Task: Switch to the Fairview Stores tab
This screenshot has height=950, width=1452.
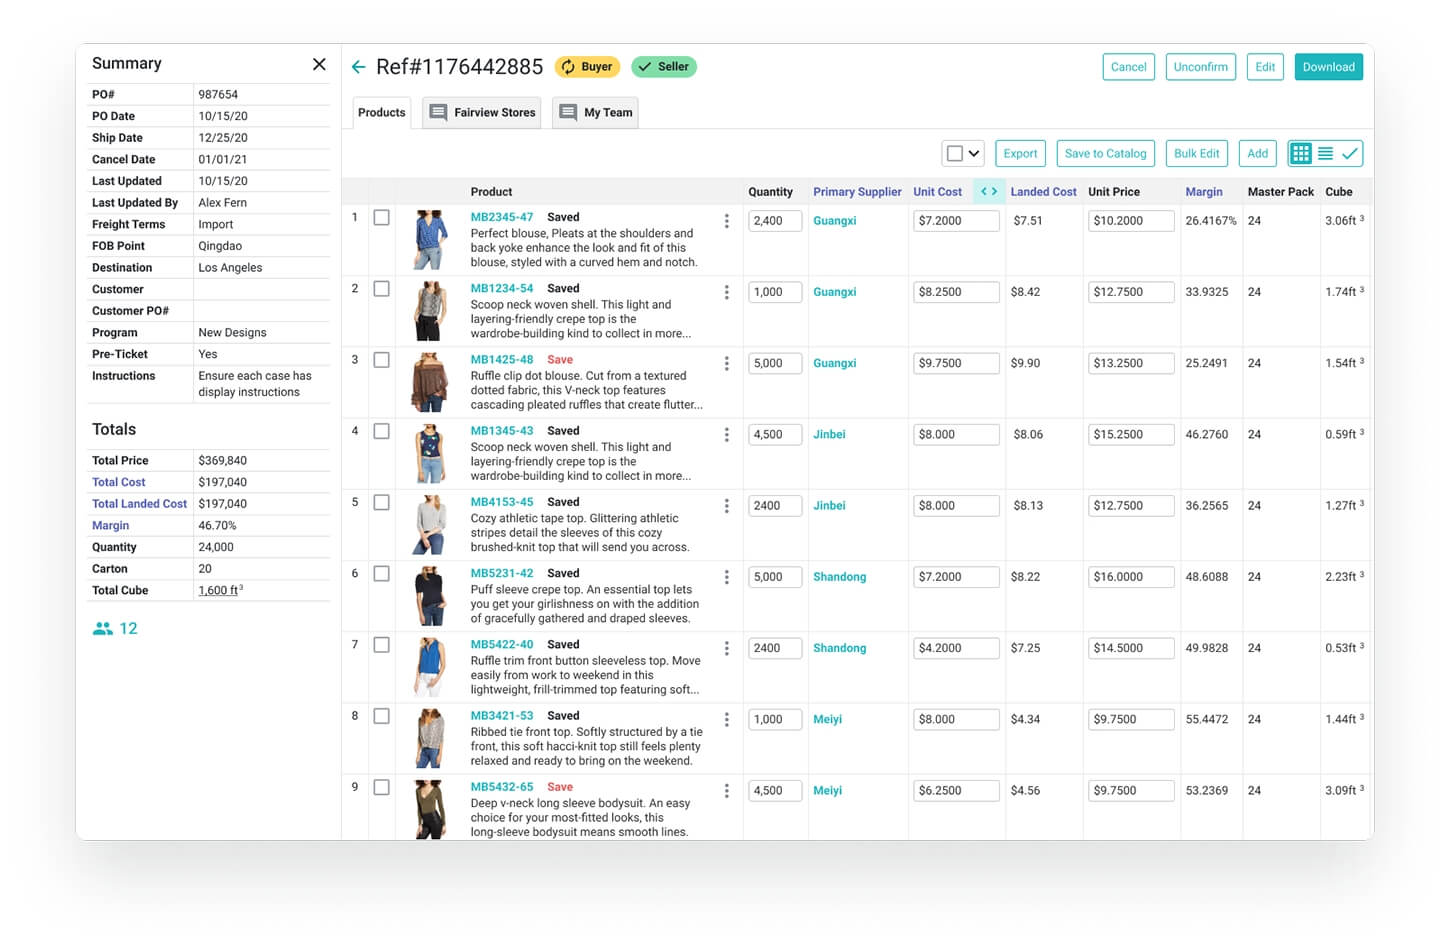Action: (481, 112)
